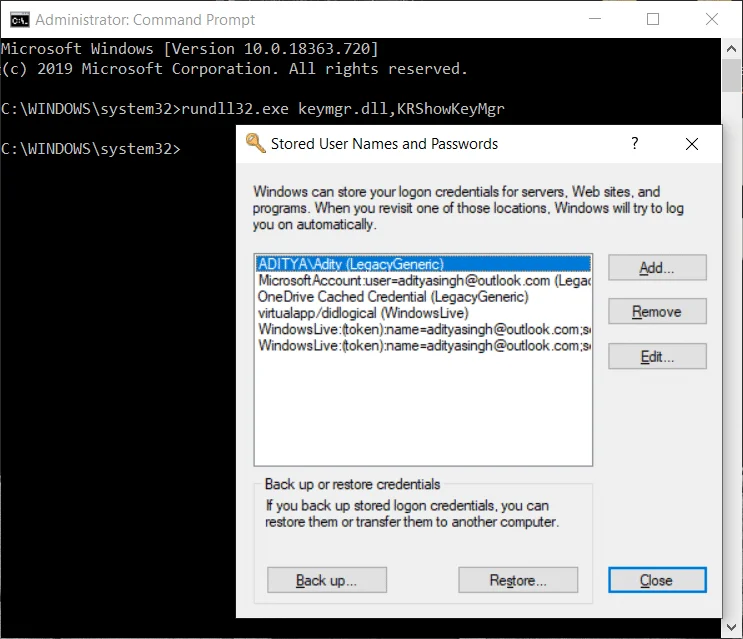This screenshot has width=743, height=639.
Task: Click the help question mark button
Action: point(635,144)
